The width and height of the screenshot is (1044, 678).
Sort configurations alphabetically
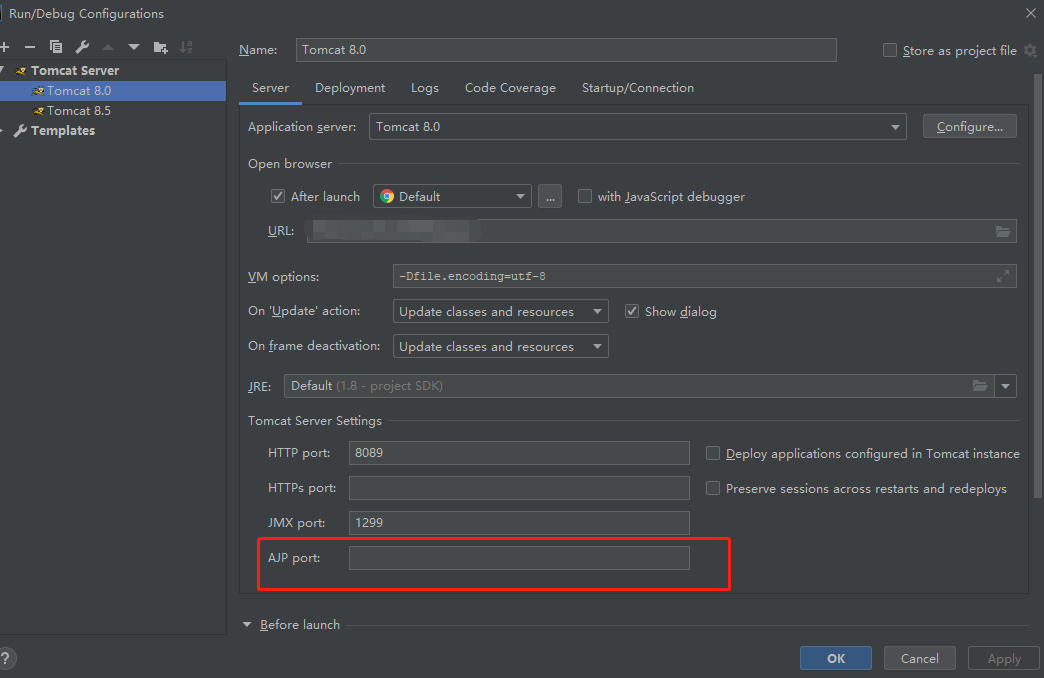[186, 47]
